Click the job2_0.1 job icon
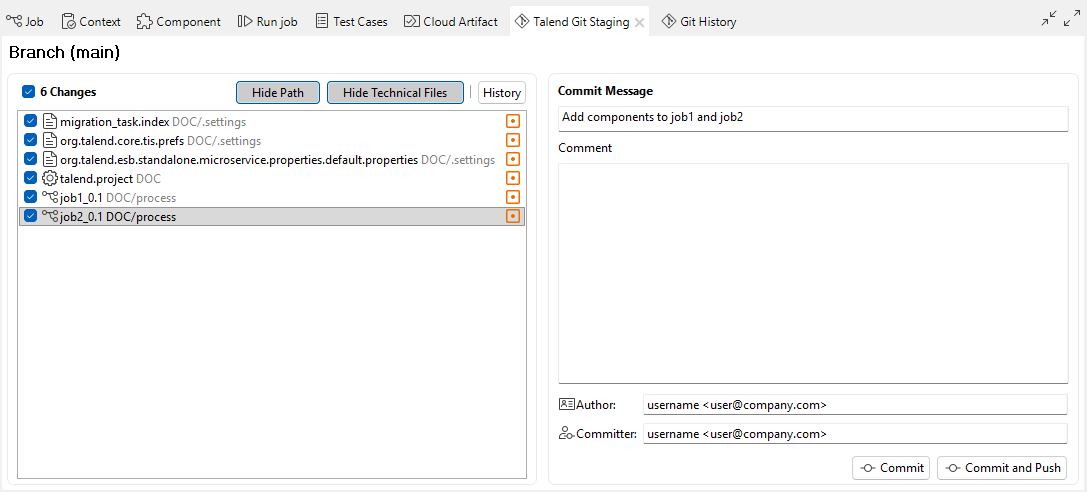Screen dimensions: 1087x492 50,216
